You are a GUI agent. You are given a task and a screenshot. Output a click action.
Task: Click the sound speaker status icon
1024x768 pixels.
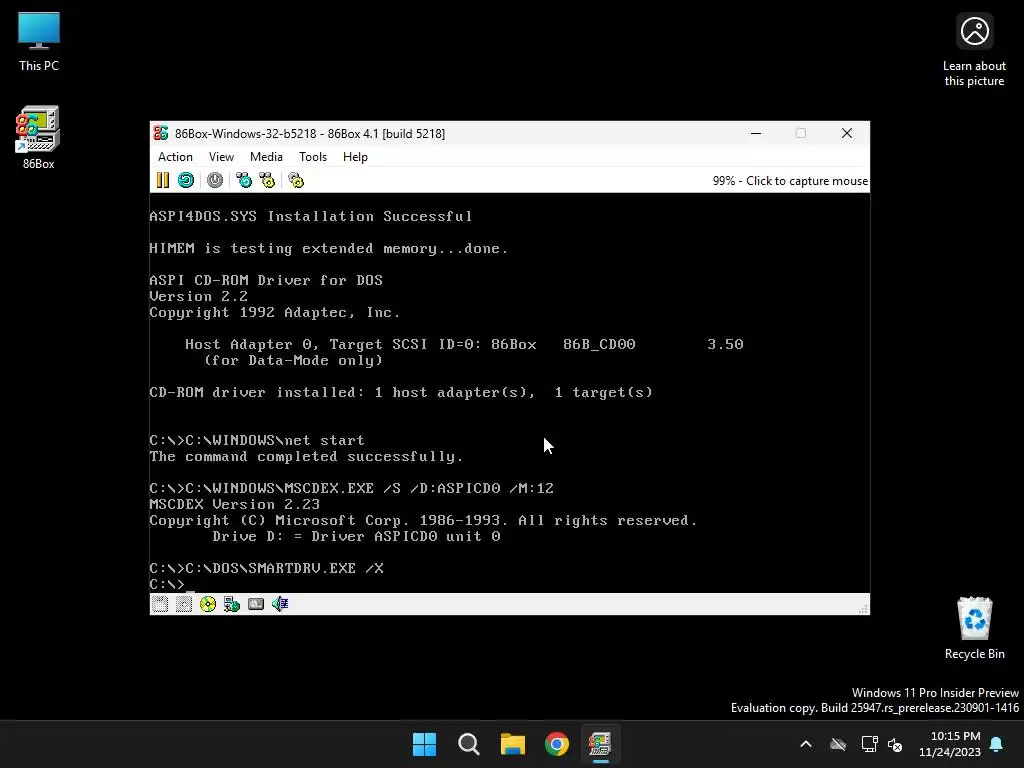[280, 604]
